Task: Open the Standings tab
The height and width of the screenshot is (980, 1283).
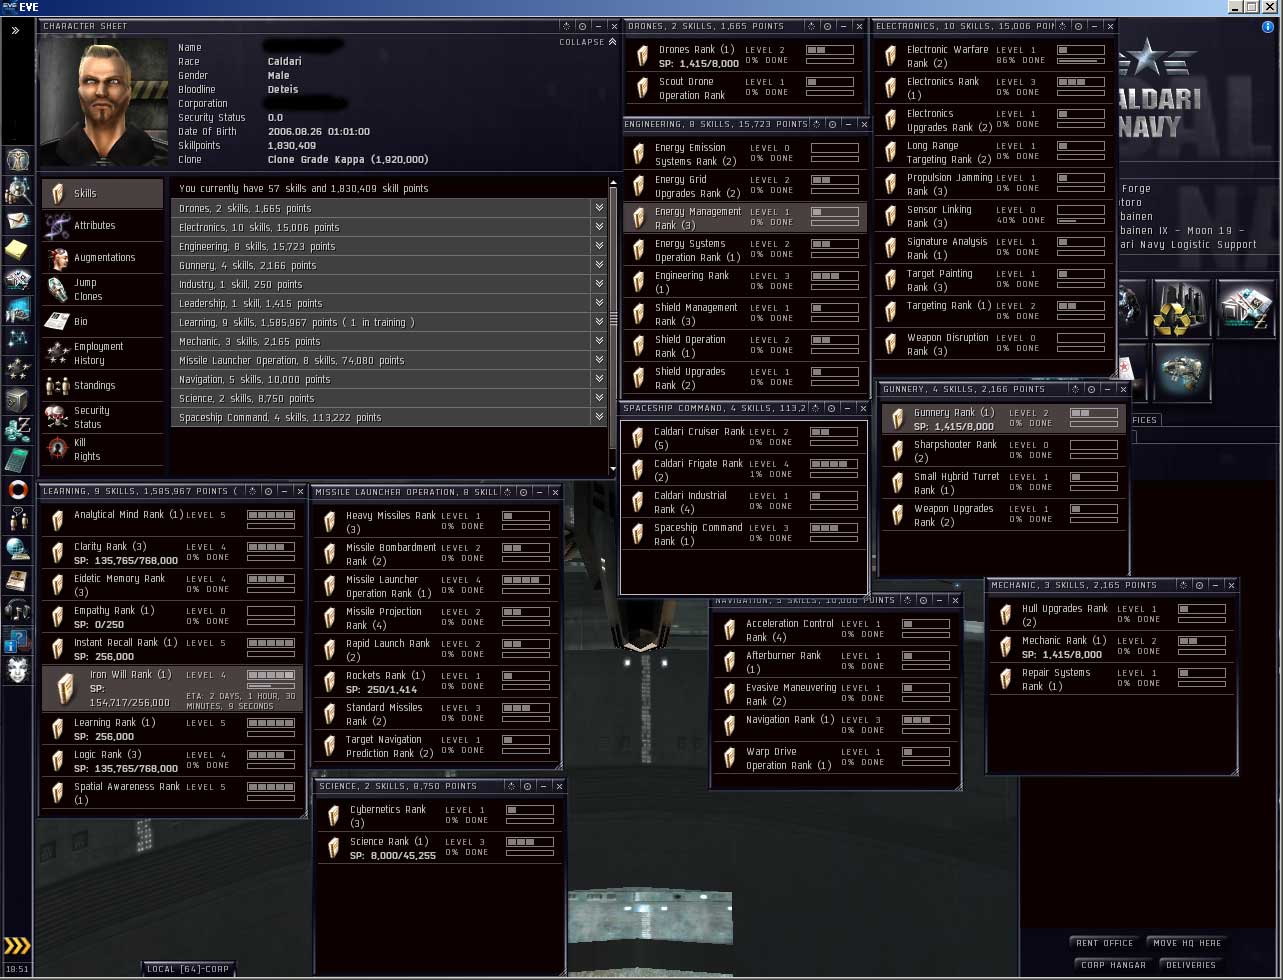Action: pyautogui.click(x=103, y=385)
